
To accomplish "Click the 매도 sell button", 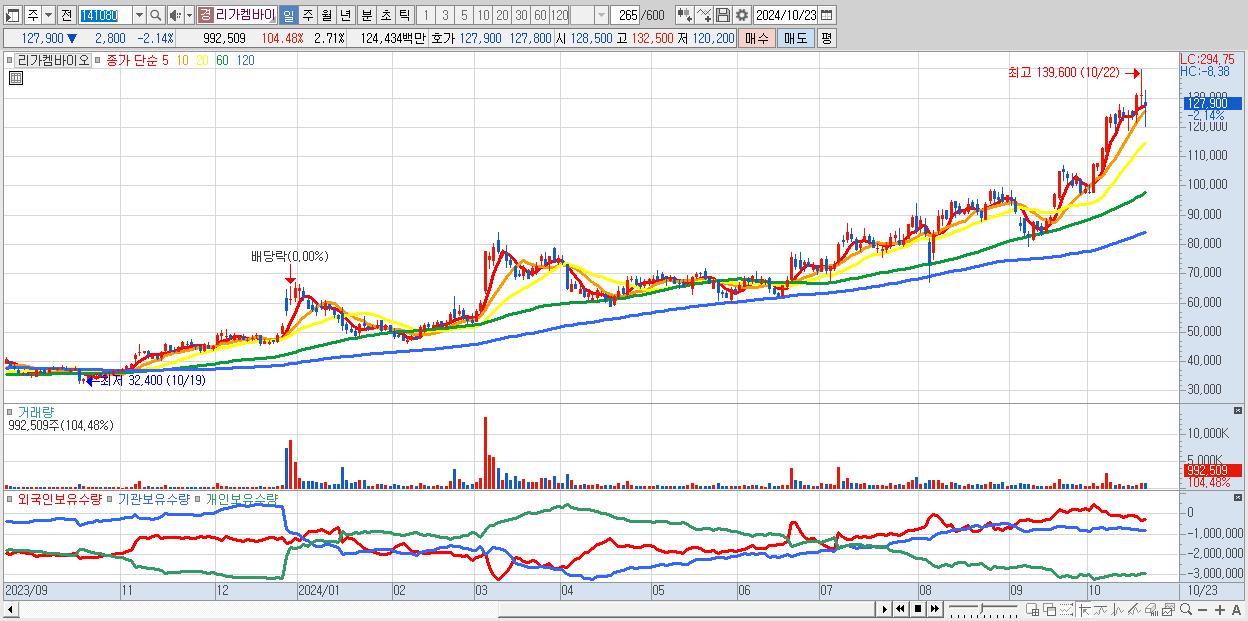I will point(796,38).
